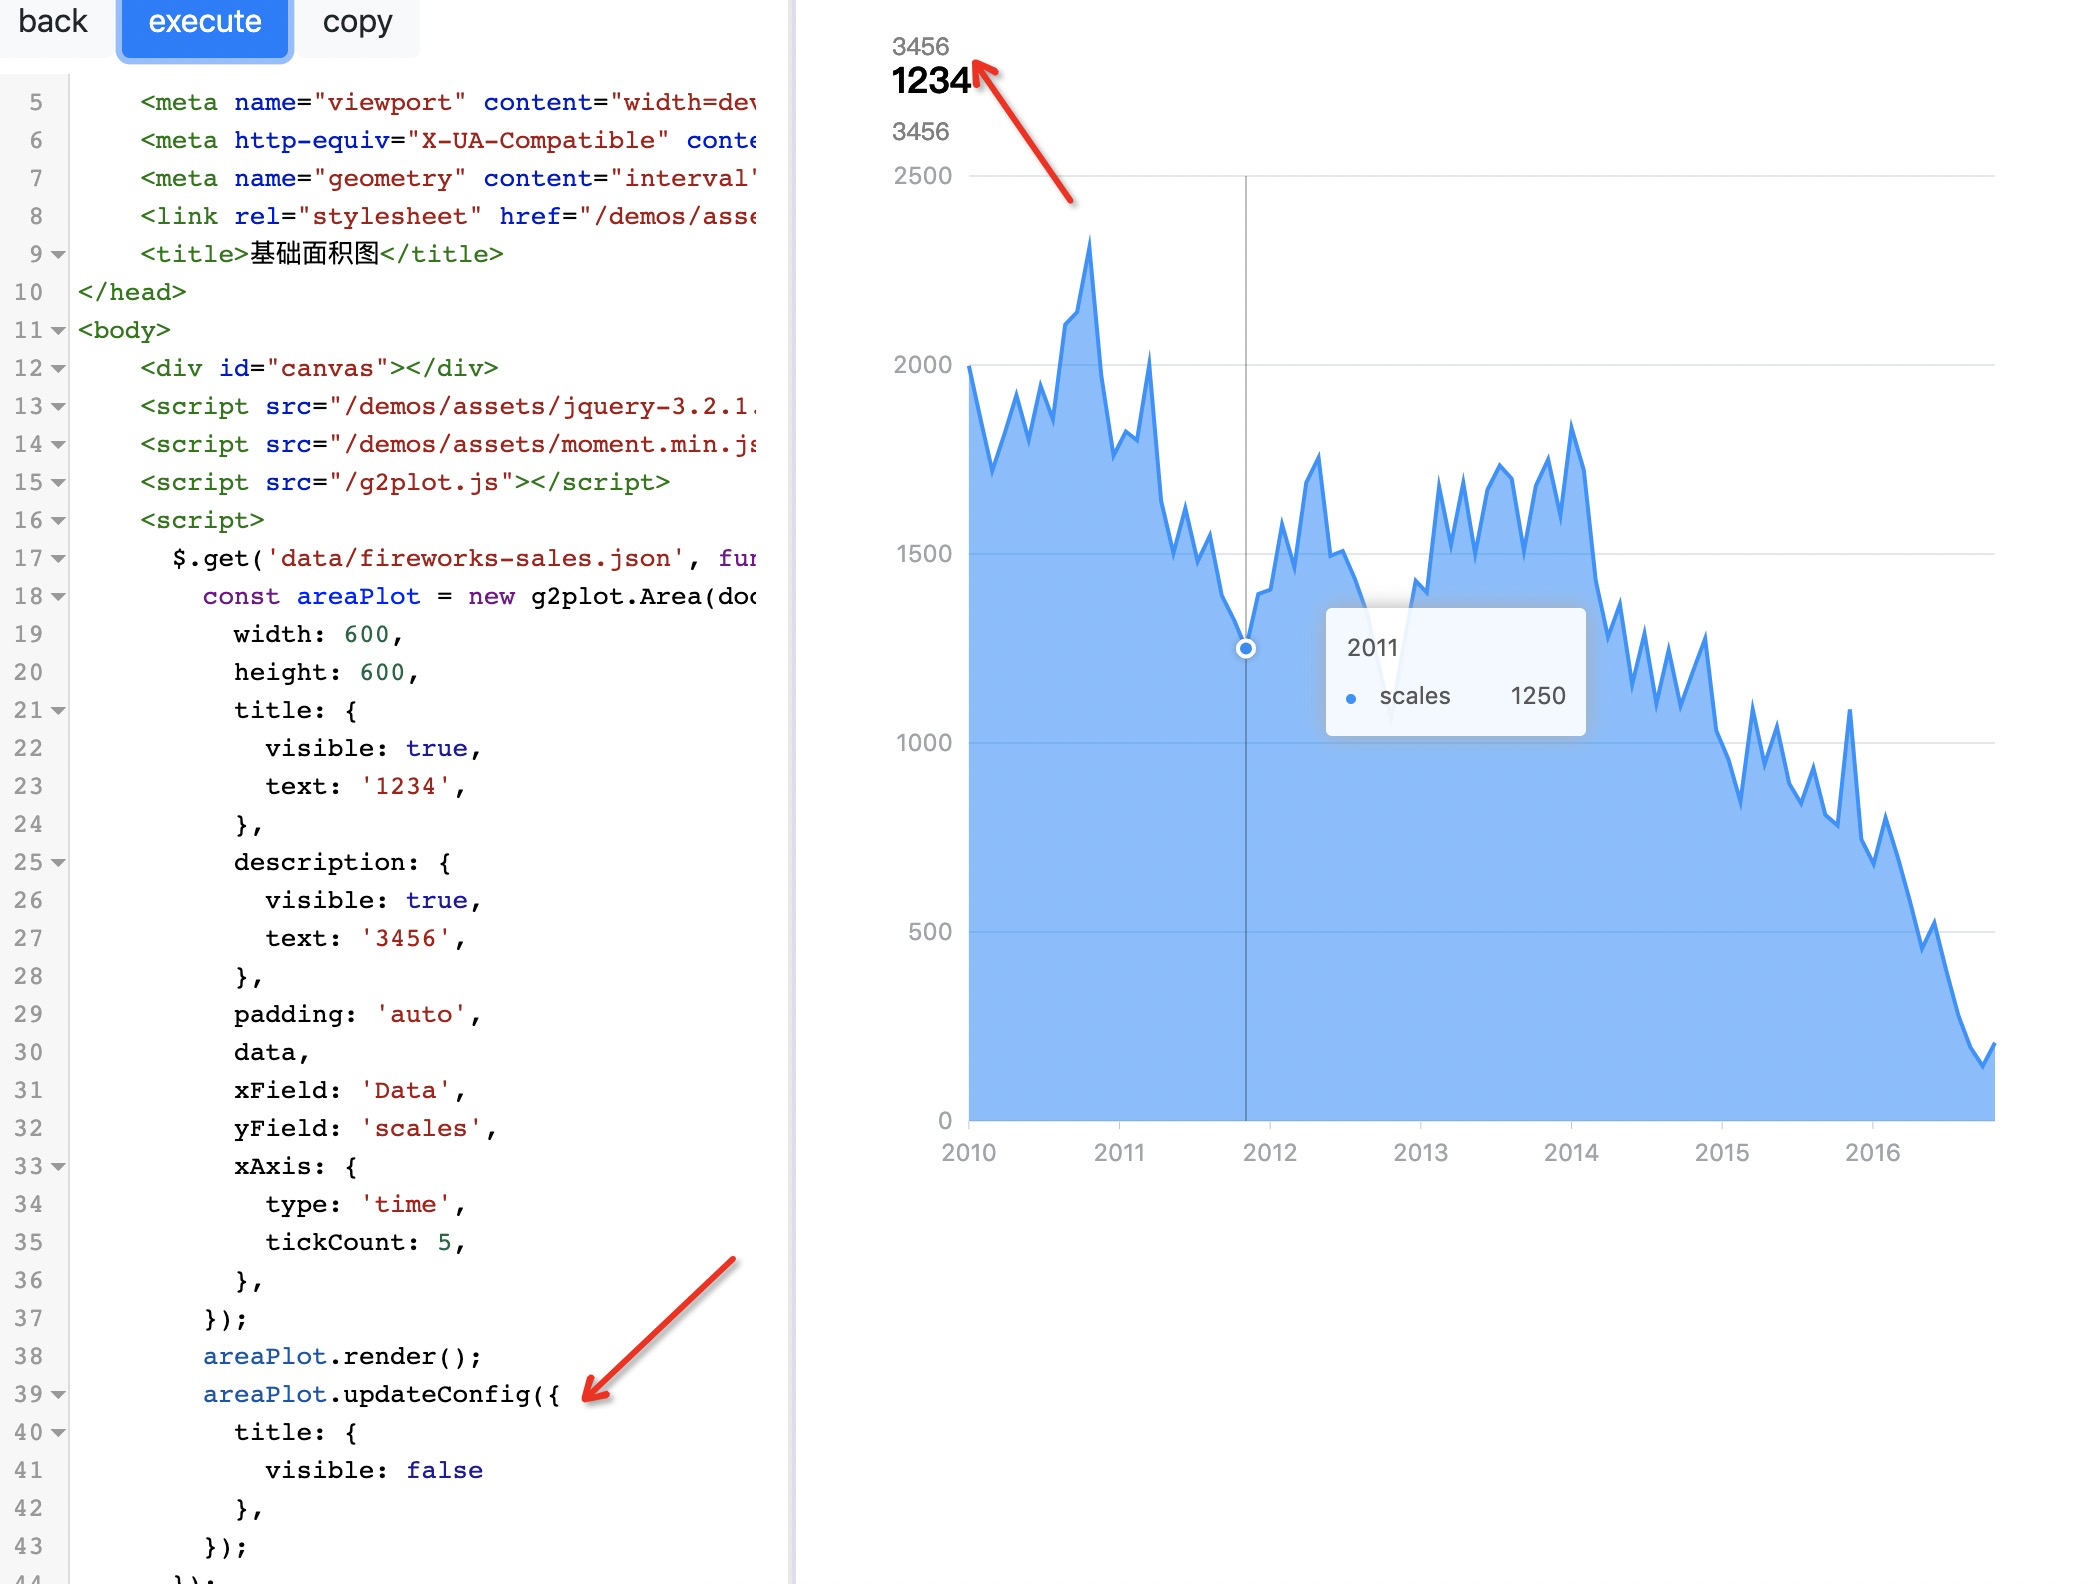Collapse the xAxis object fold arrow on line 33
The width and height of the screenshot is (2100, 1584).
[57, 1166]
